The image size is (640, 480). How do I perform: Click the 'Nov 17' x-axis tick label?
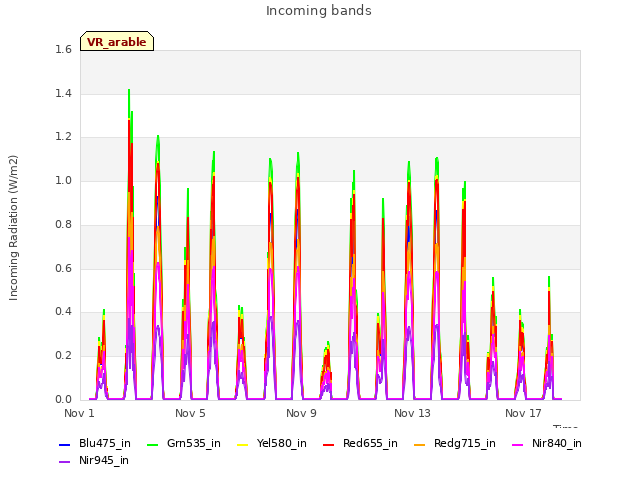coord(523,413)
